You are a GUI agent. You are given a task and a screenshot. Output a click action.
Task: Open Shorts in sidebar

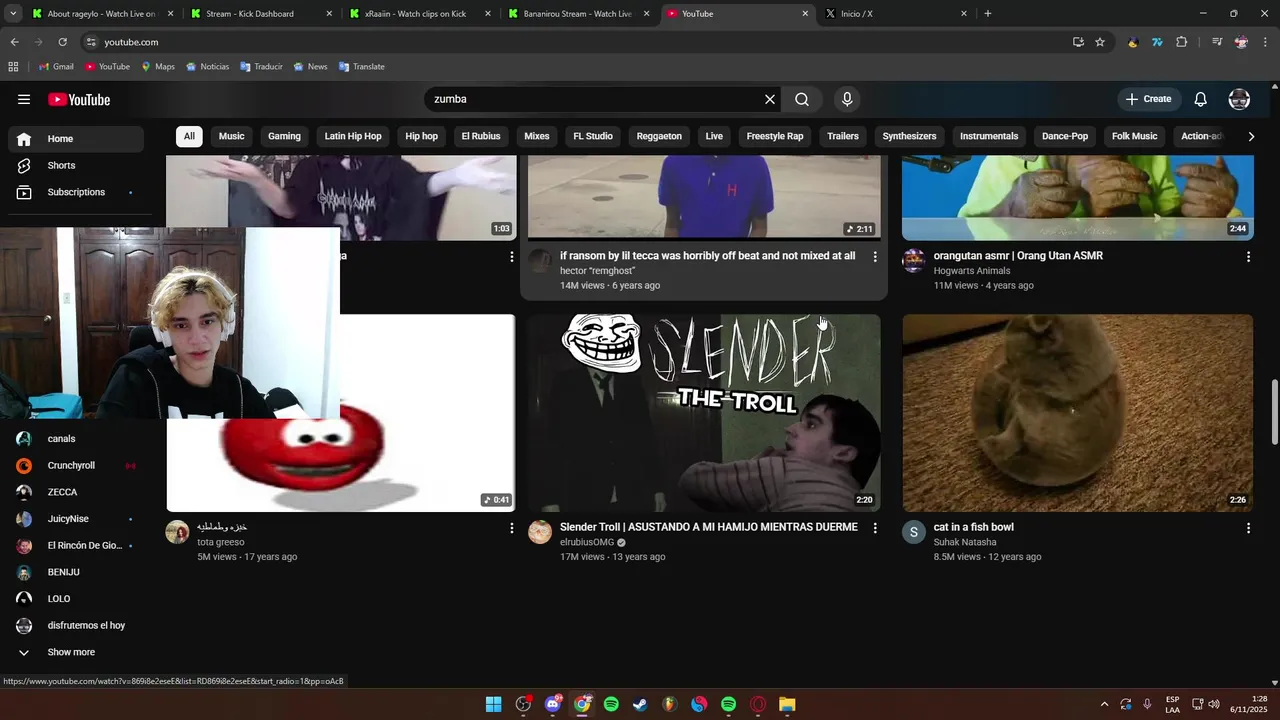click(75, 165)
